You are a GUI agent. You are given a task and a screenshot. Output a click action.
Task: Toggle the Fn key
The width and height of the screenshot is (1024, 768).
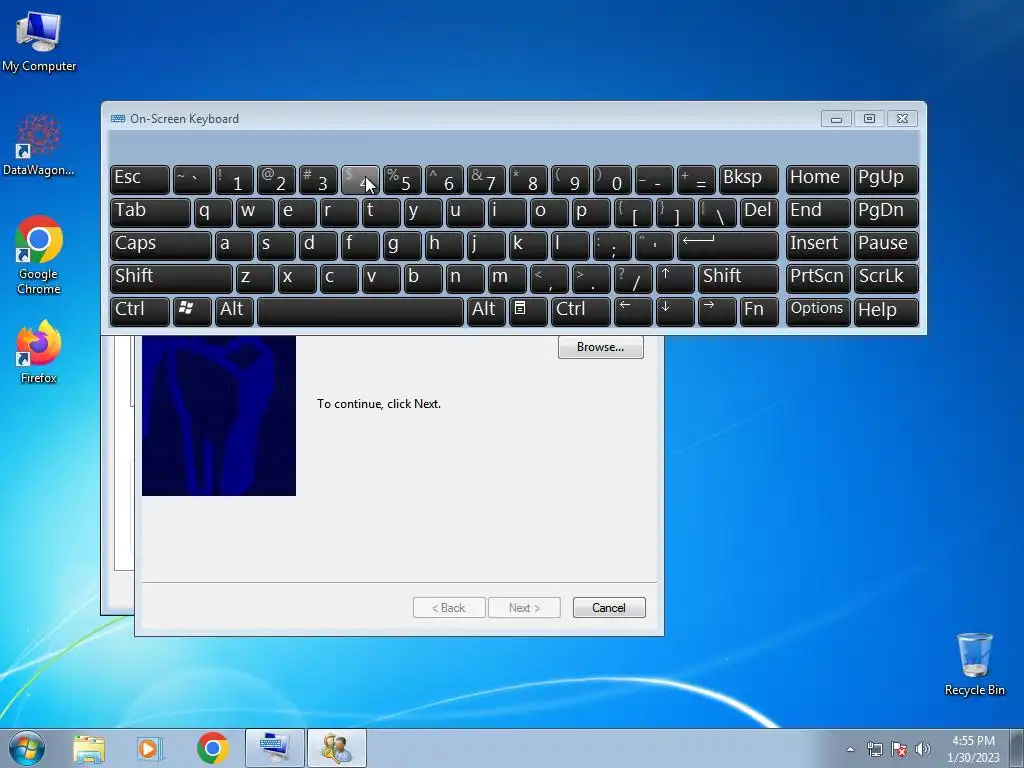[759, 311]
